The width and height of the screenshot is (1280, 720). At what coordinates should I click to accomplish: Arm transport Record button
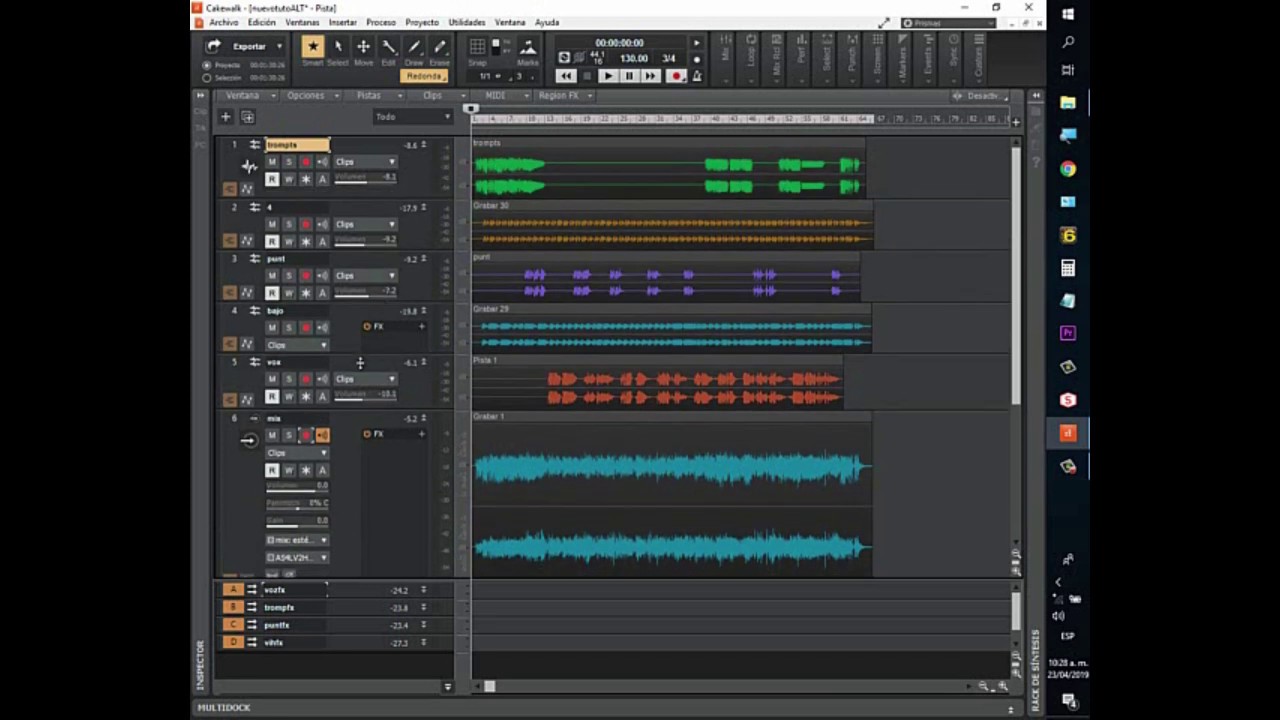676,76
